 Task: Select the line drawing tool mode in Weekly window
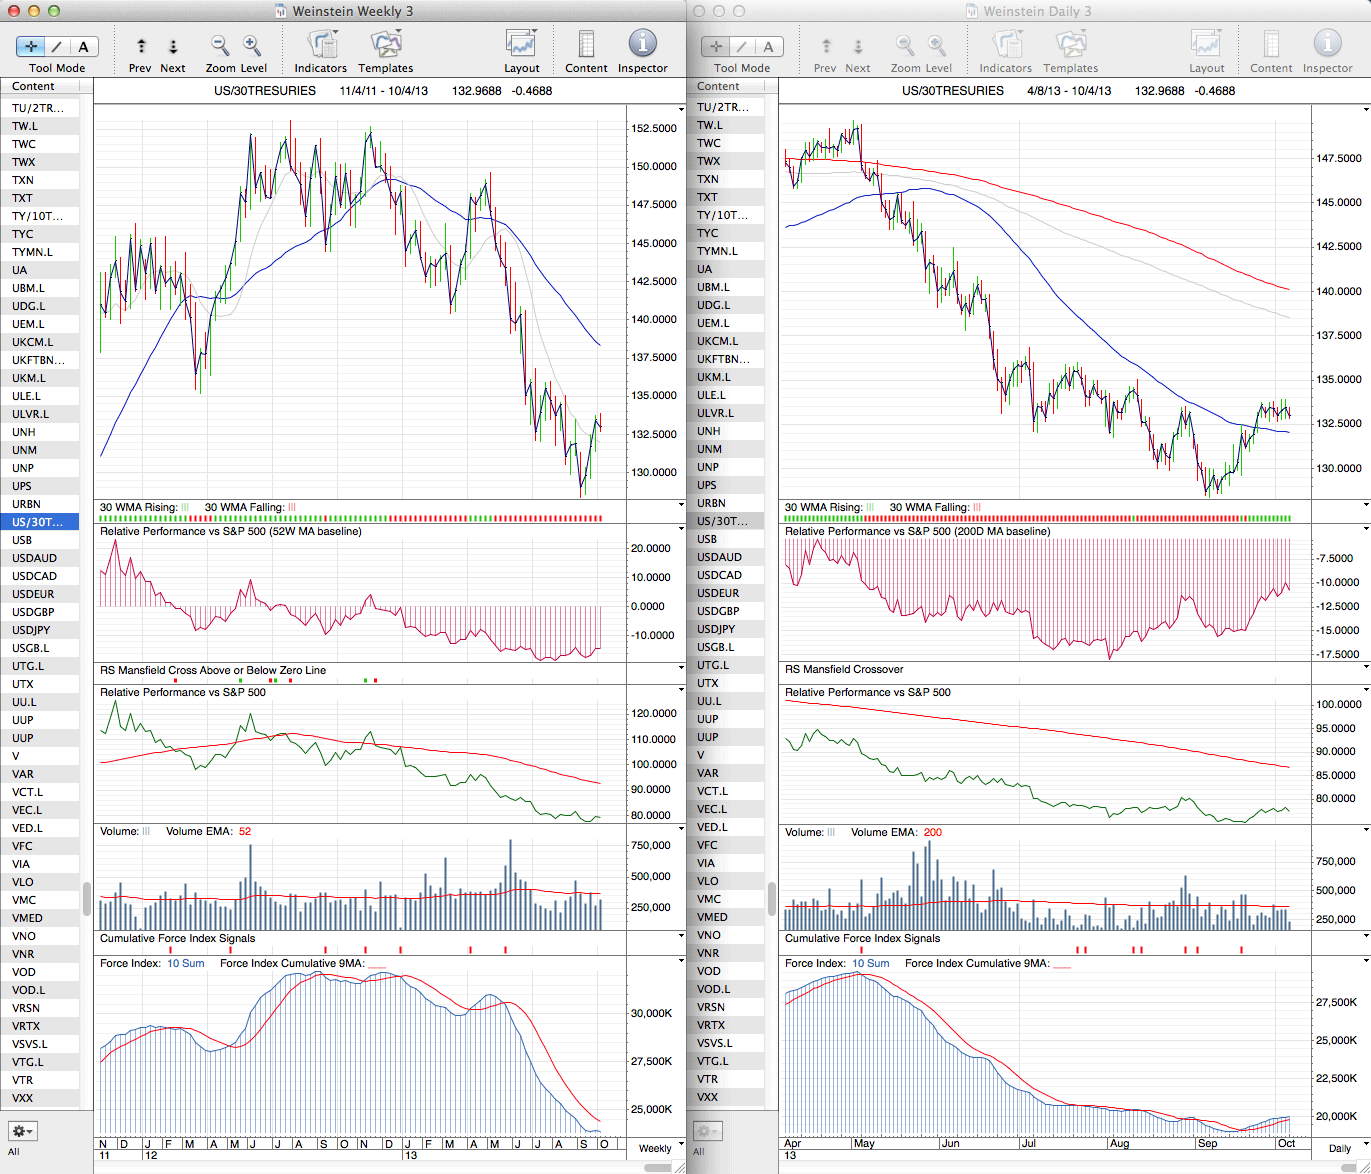point(57,47)
